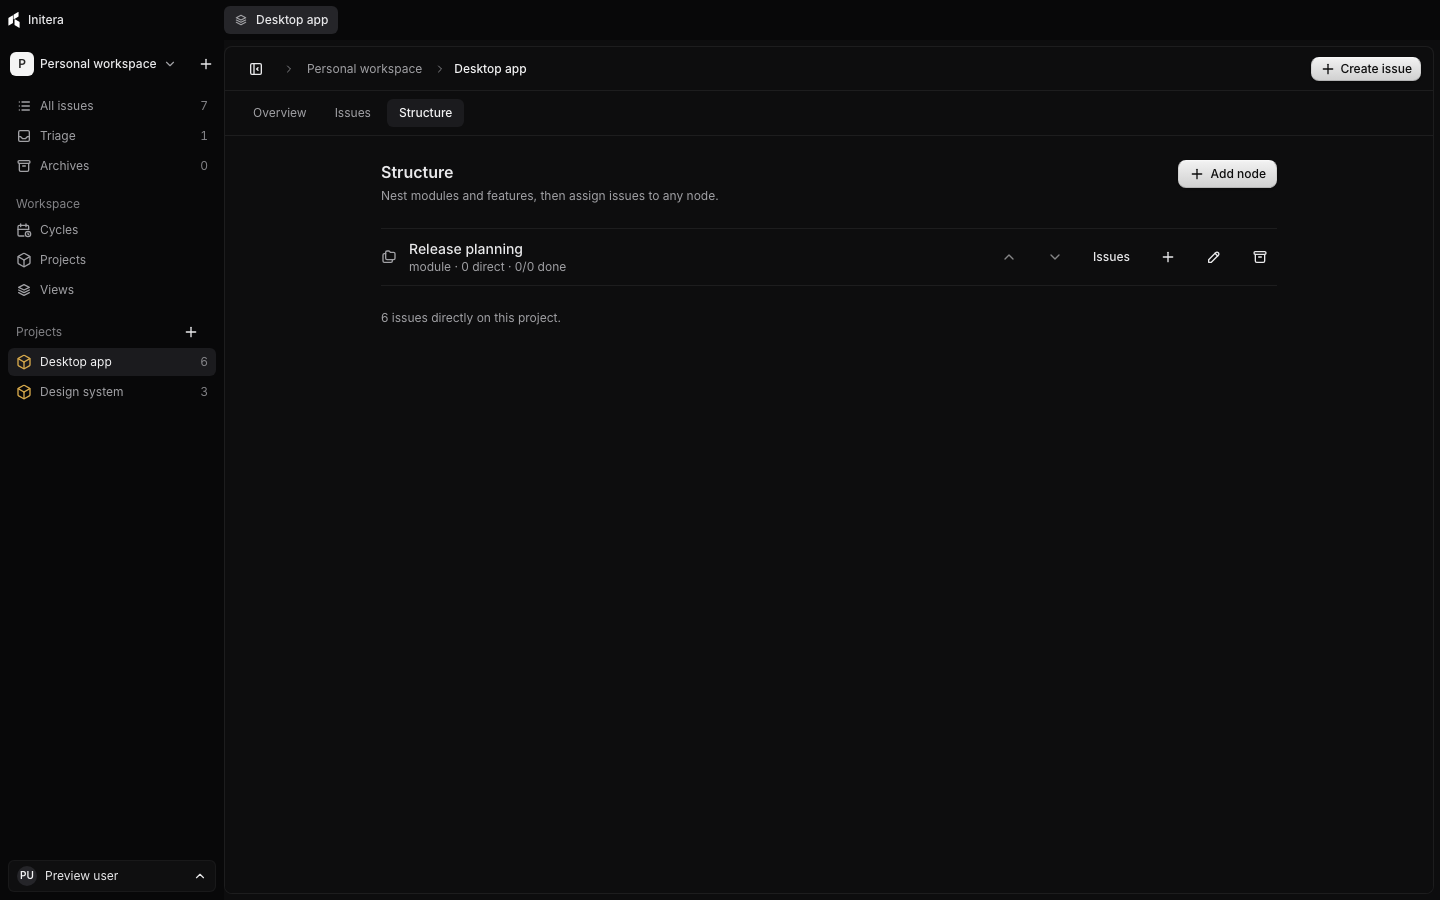1440x900 pixels.
Task: Click '6 issues directly on this project' text
Action: click(x=471, y=318)
